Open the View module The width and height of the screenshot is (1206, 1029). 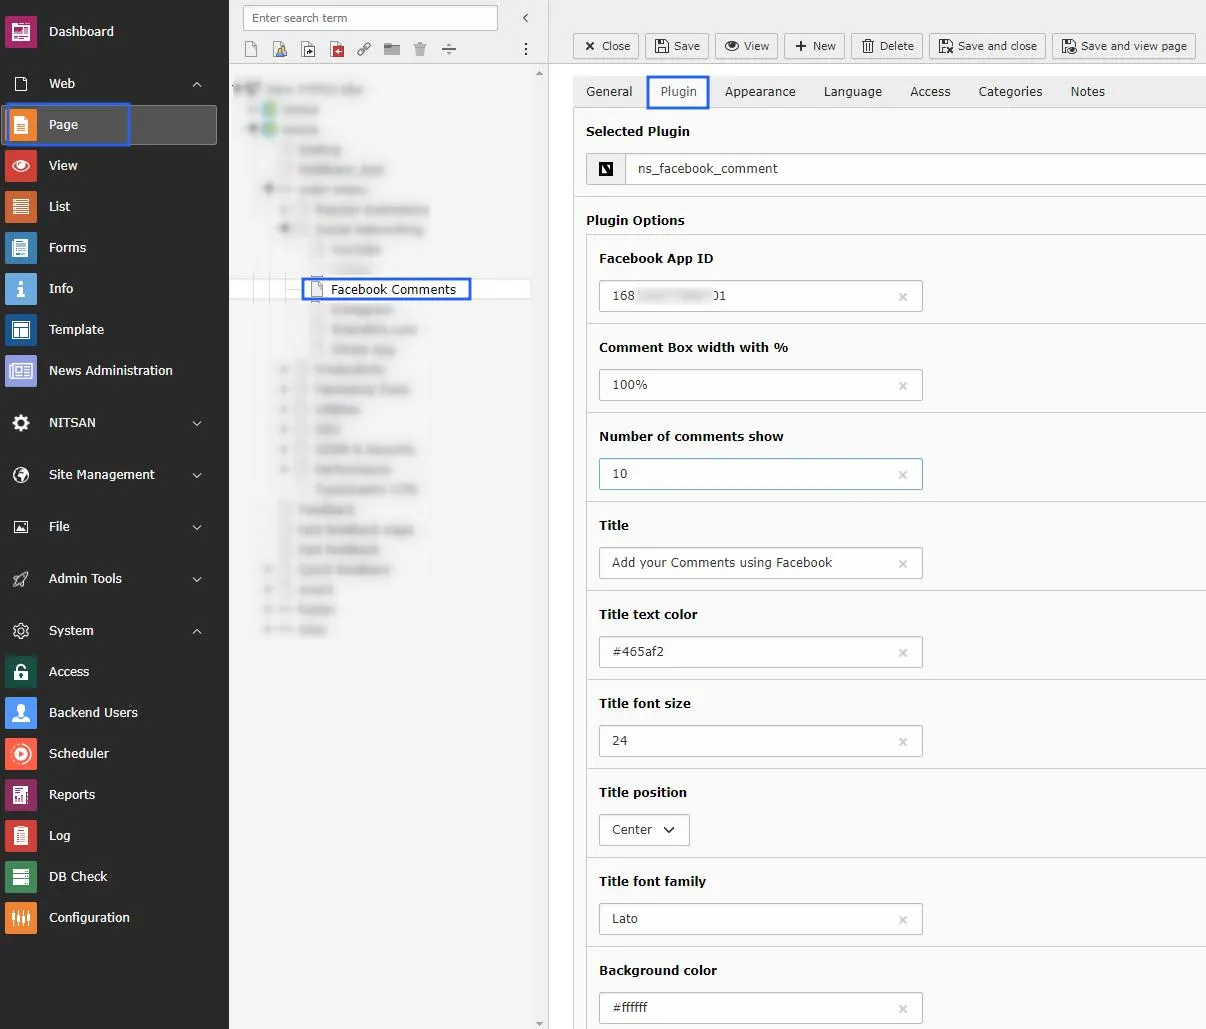pos(110,166)
